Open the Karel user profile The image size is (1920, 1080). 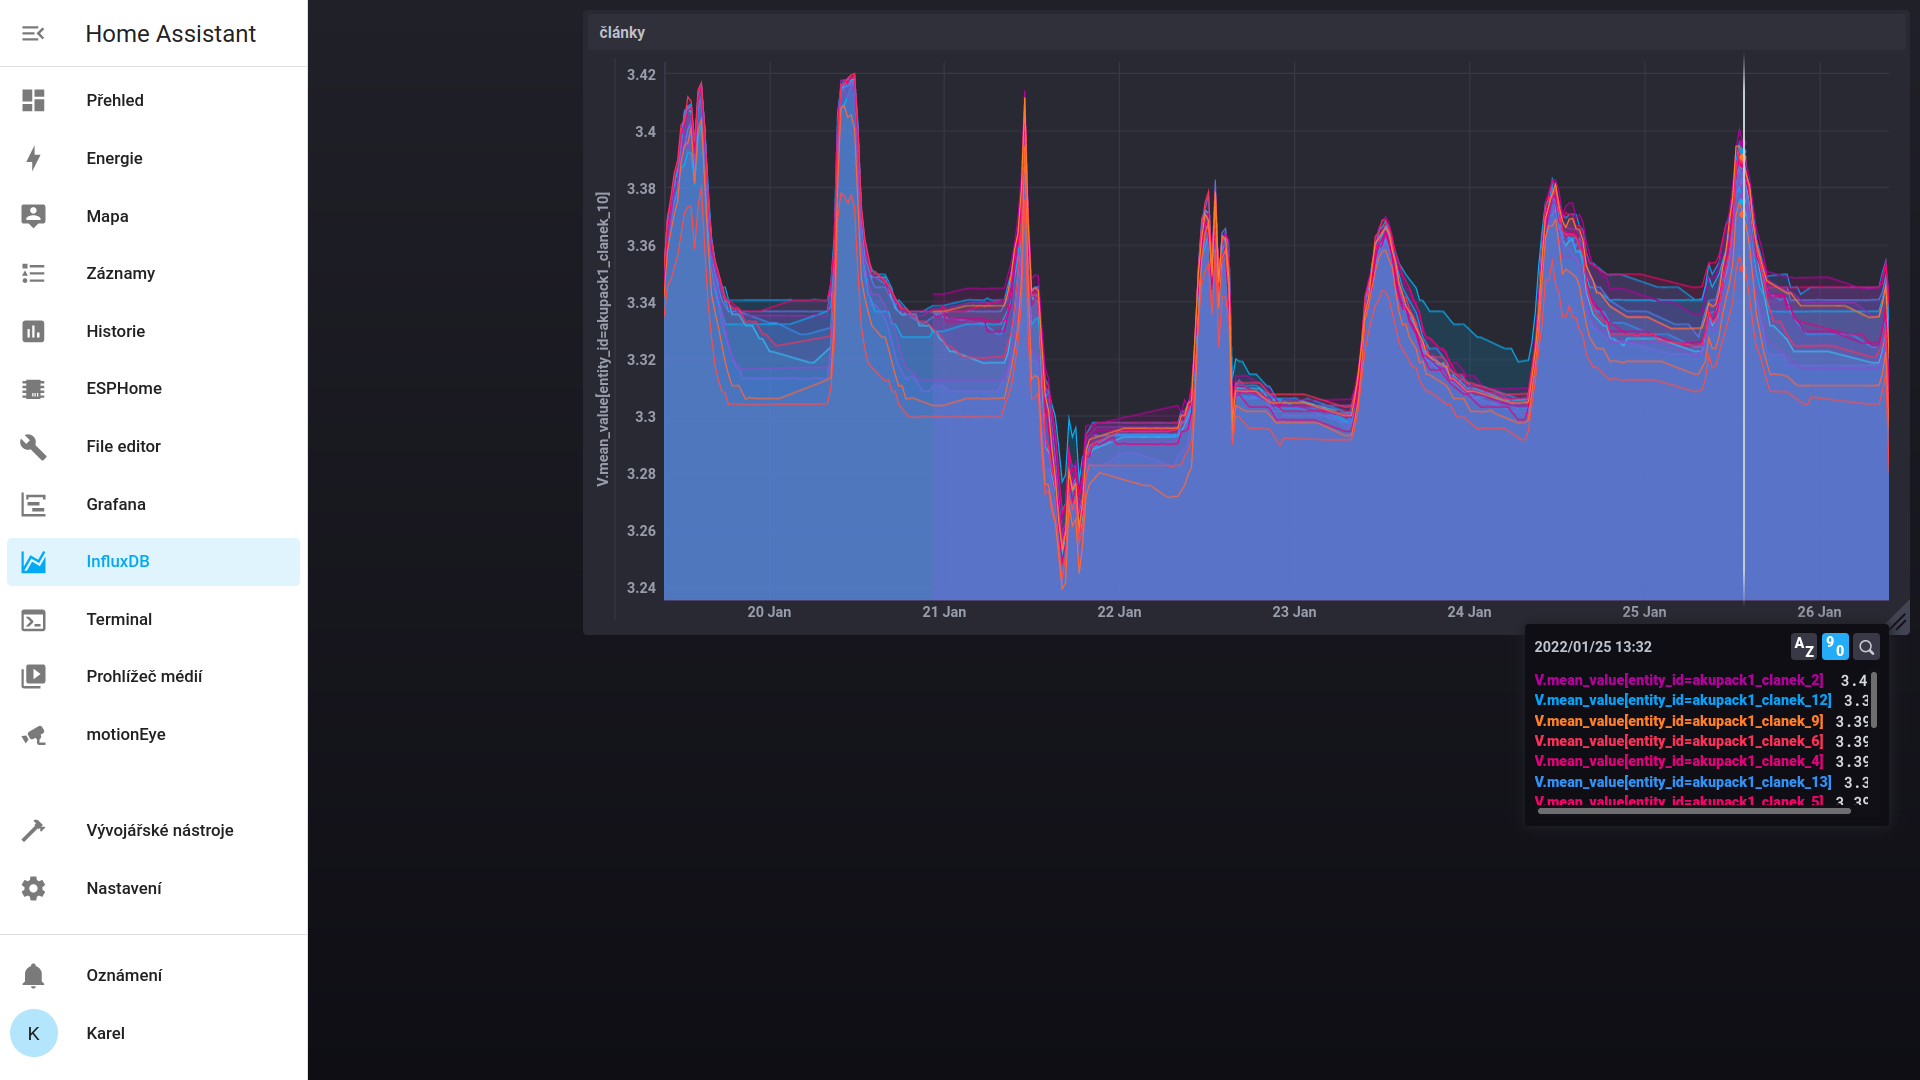[105, 1034]
